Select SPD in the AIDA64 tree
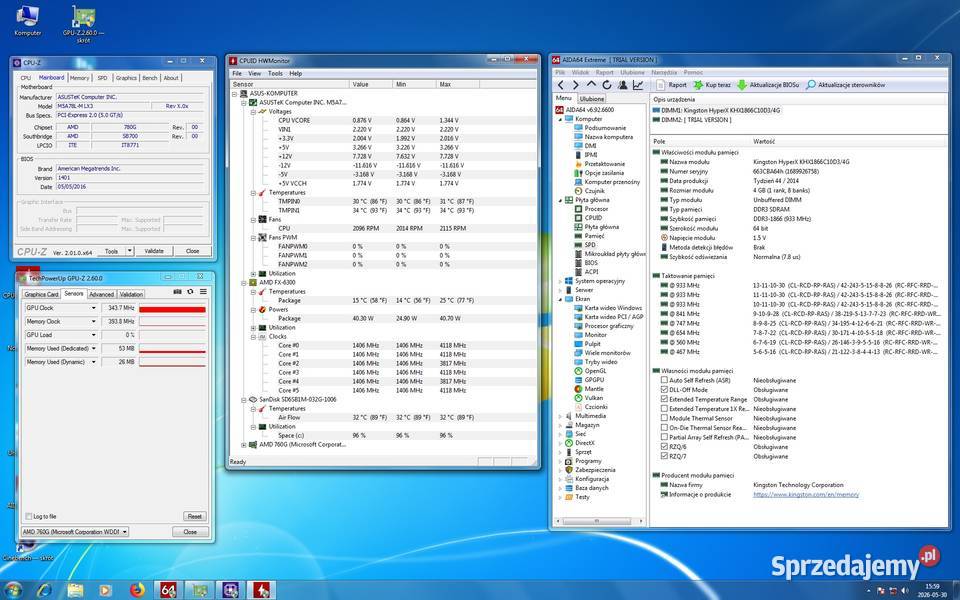The width and height of the screenshot is (960, 600). 590,245
